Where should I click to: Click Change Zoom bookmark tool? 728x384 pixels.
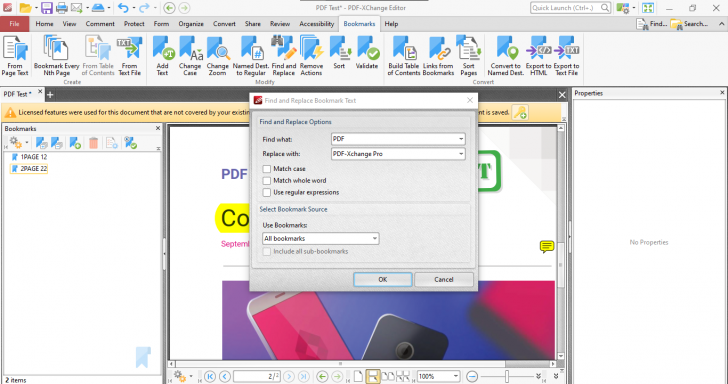click(217, 56)
